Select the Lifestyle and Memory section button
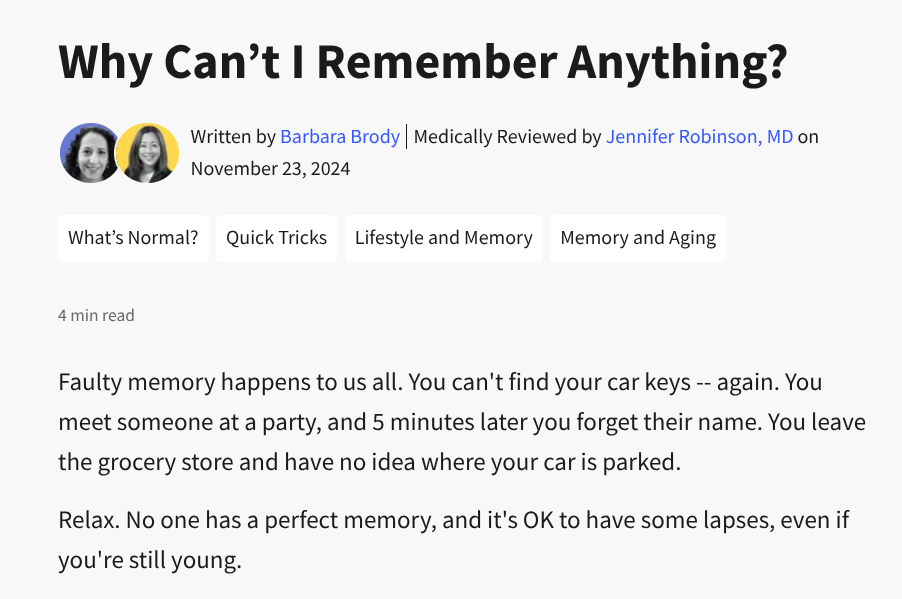This screenshot has height=599, width=902. [443, 238]
